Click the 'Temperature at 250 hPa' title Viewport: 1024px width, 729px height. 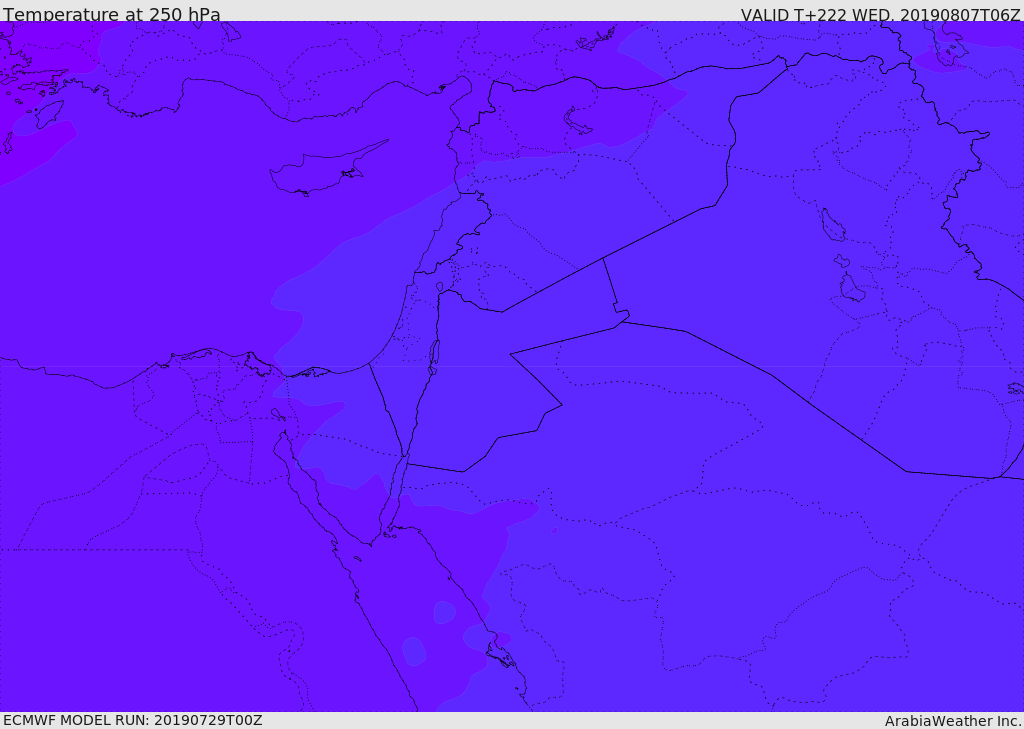click(112, 14)
